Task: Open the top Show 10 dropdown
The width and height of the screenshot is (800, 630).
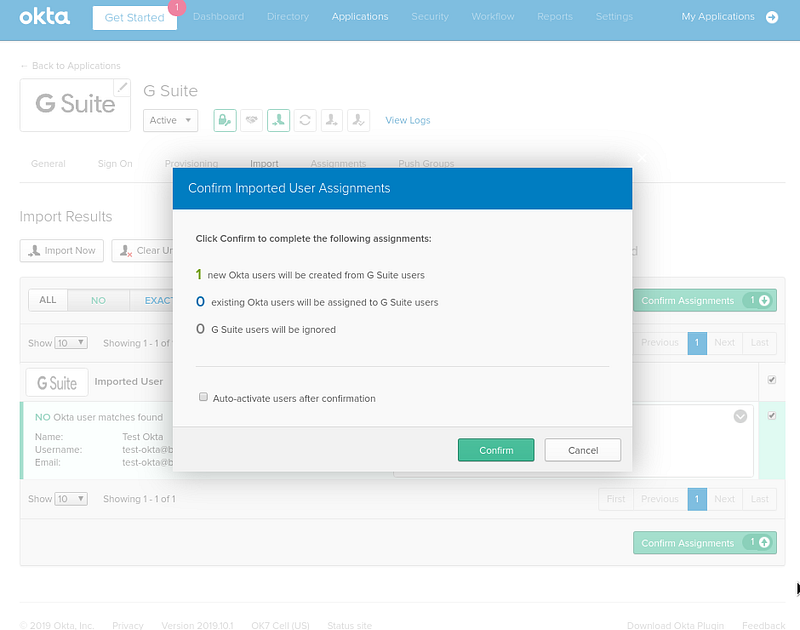Action: click(x=71, y=343)
